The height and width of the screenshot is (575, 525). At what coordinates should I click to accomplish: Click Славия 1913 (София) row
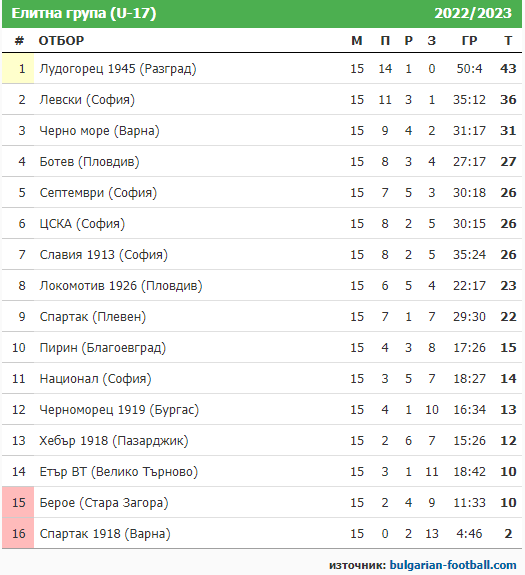[262, 254]
